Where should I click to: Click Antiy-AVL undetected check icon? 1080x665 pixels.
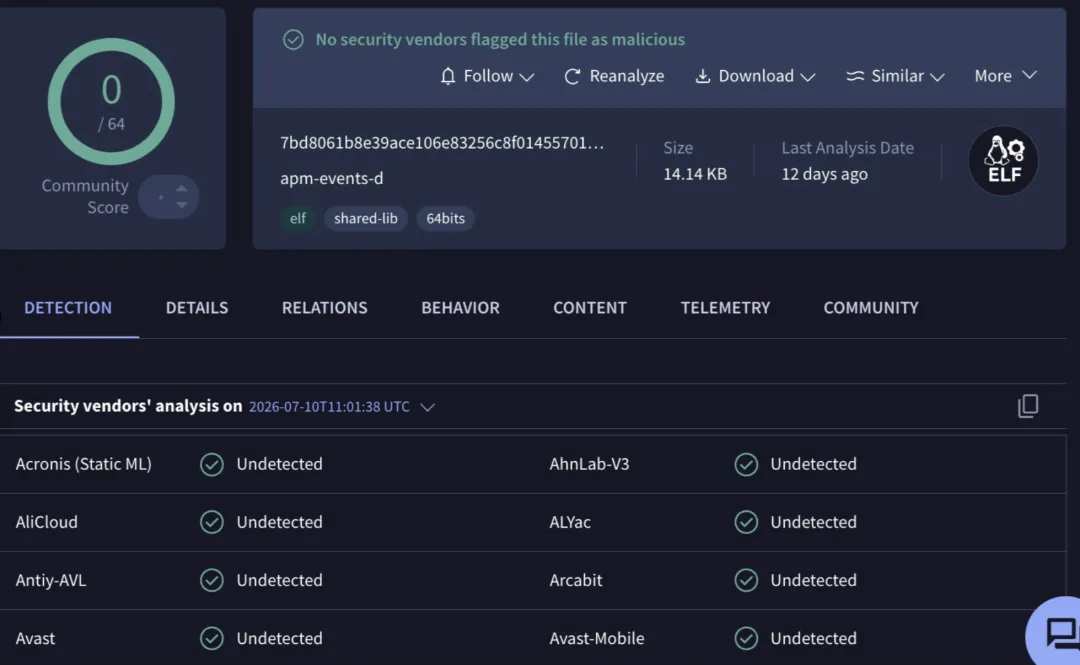(x=211, y=580)
